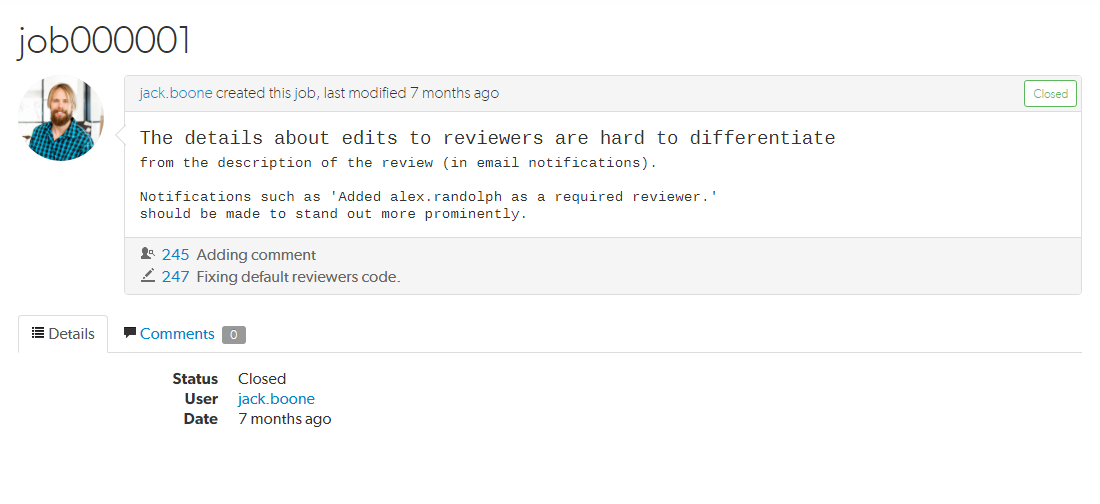Click the job000001 page title
This screenshot has height=504, width=1100.
click(104, 40)
